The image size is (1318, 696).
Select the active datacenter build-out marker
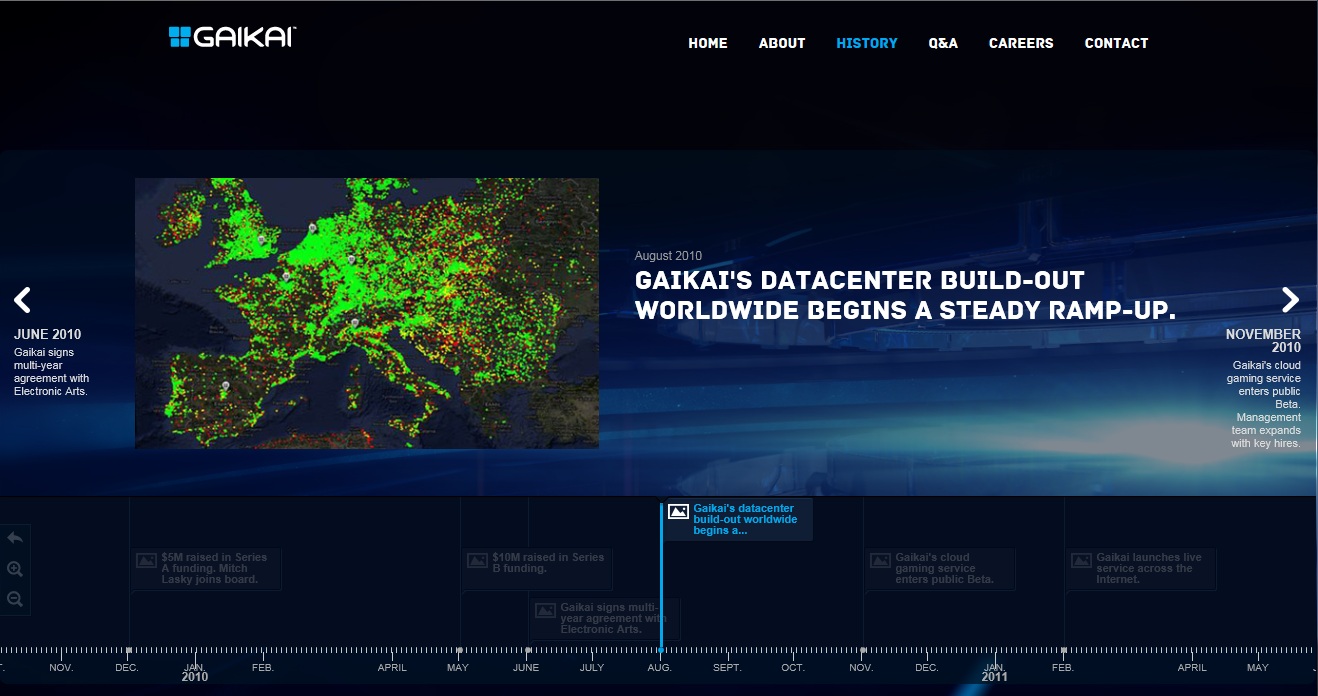(738, 520)
